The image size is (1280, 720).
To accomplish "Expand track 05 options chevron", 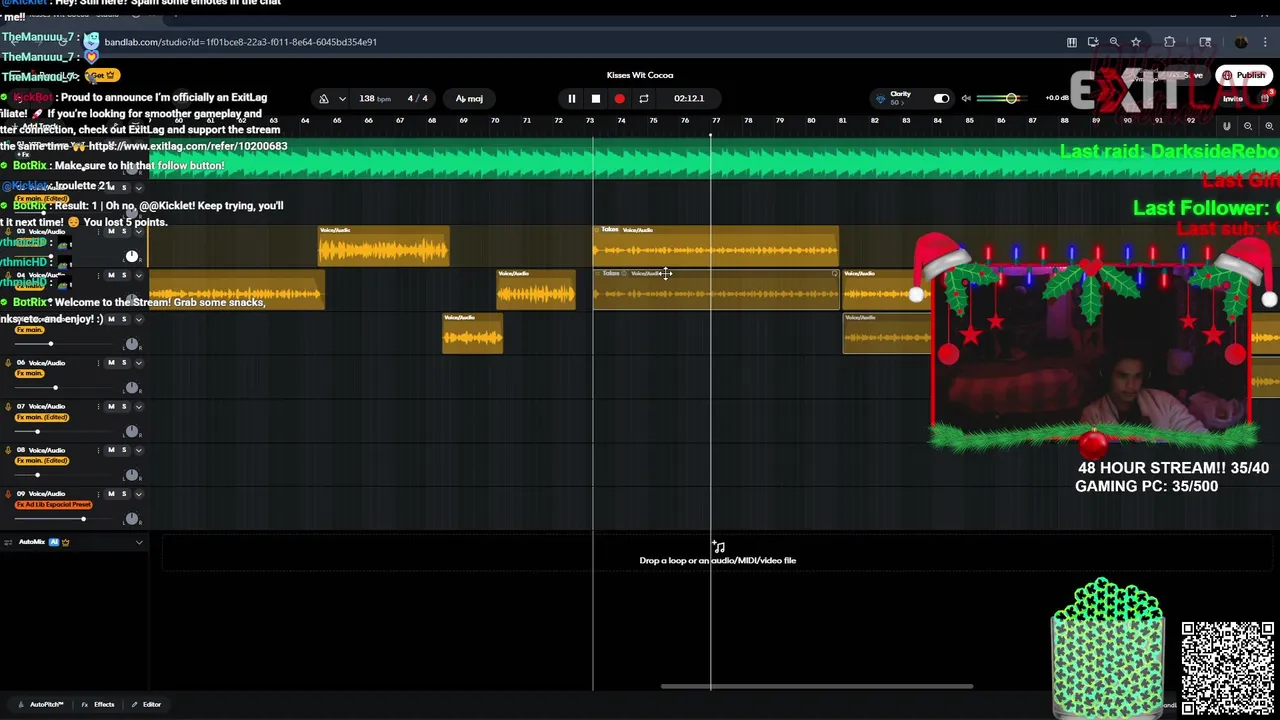I will [139, 319].
